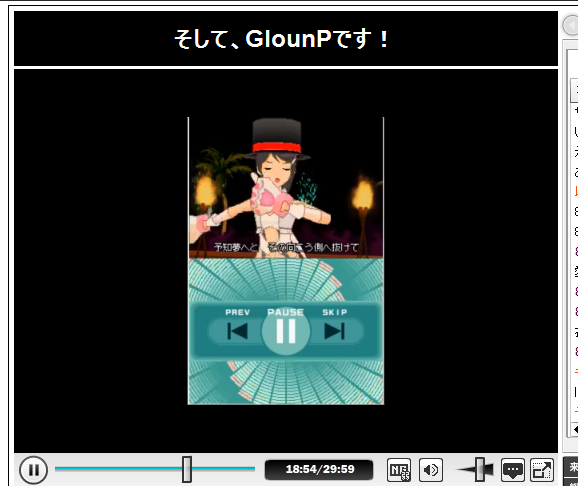Select the first red comment in list
578x486 pixels.
[x=576, y=191]
